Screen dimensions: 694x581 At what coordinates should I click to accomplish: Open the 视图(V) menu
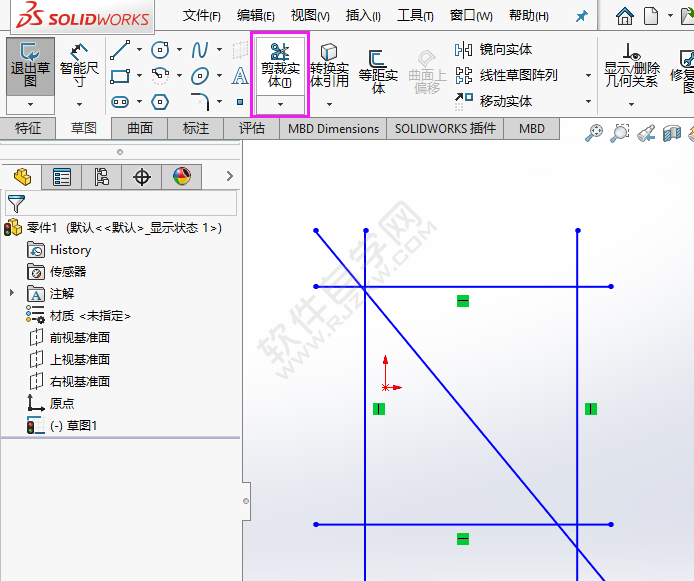[x=310, y=16]
